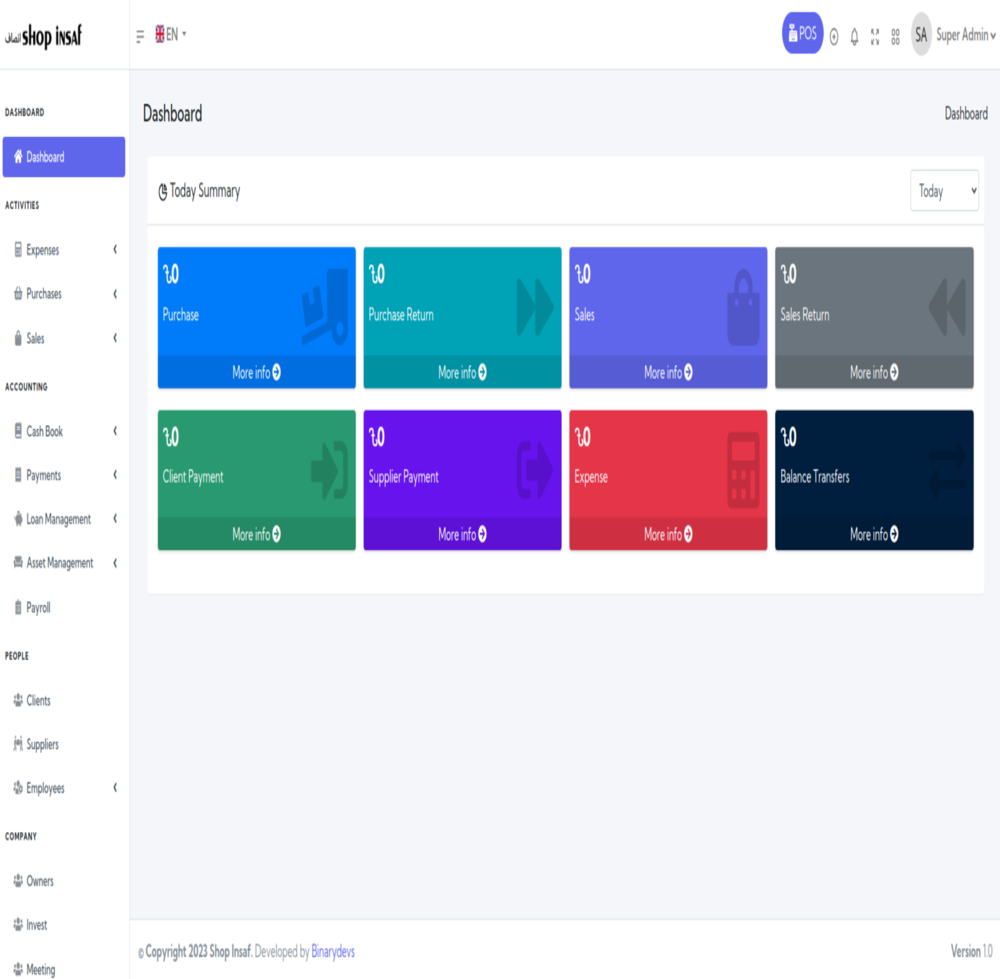Open the notifications bell icon
The image size is (1000, 979).
(854, 36)
